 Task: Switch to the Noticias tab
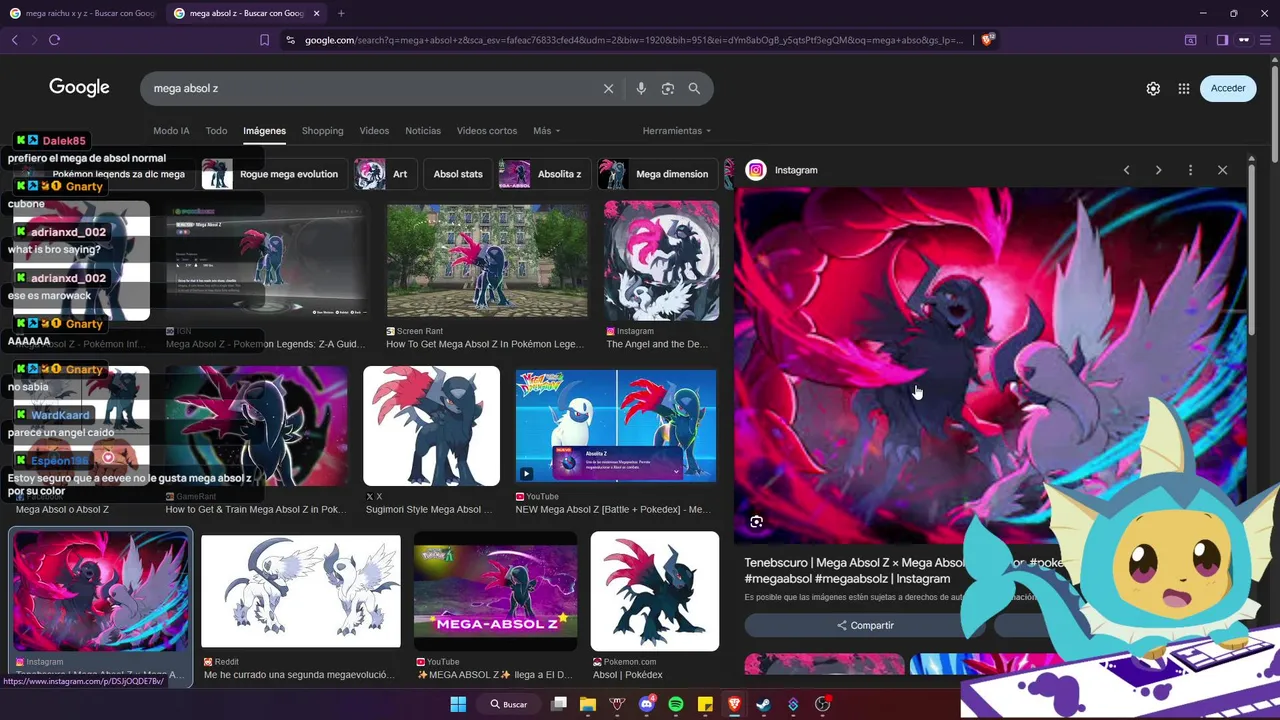click(x=423, y=131)
